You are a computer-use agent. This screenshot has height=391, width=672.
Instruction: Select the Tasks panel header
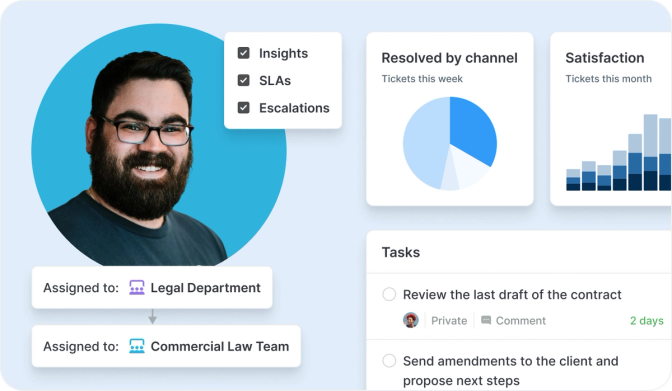click(401, 252)
